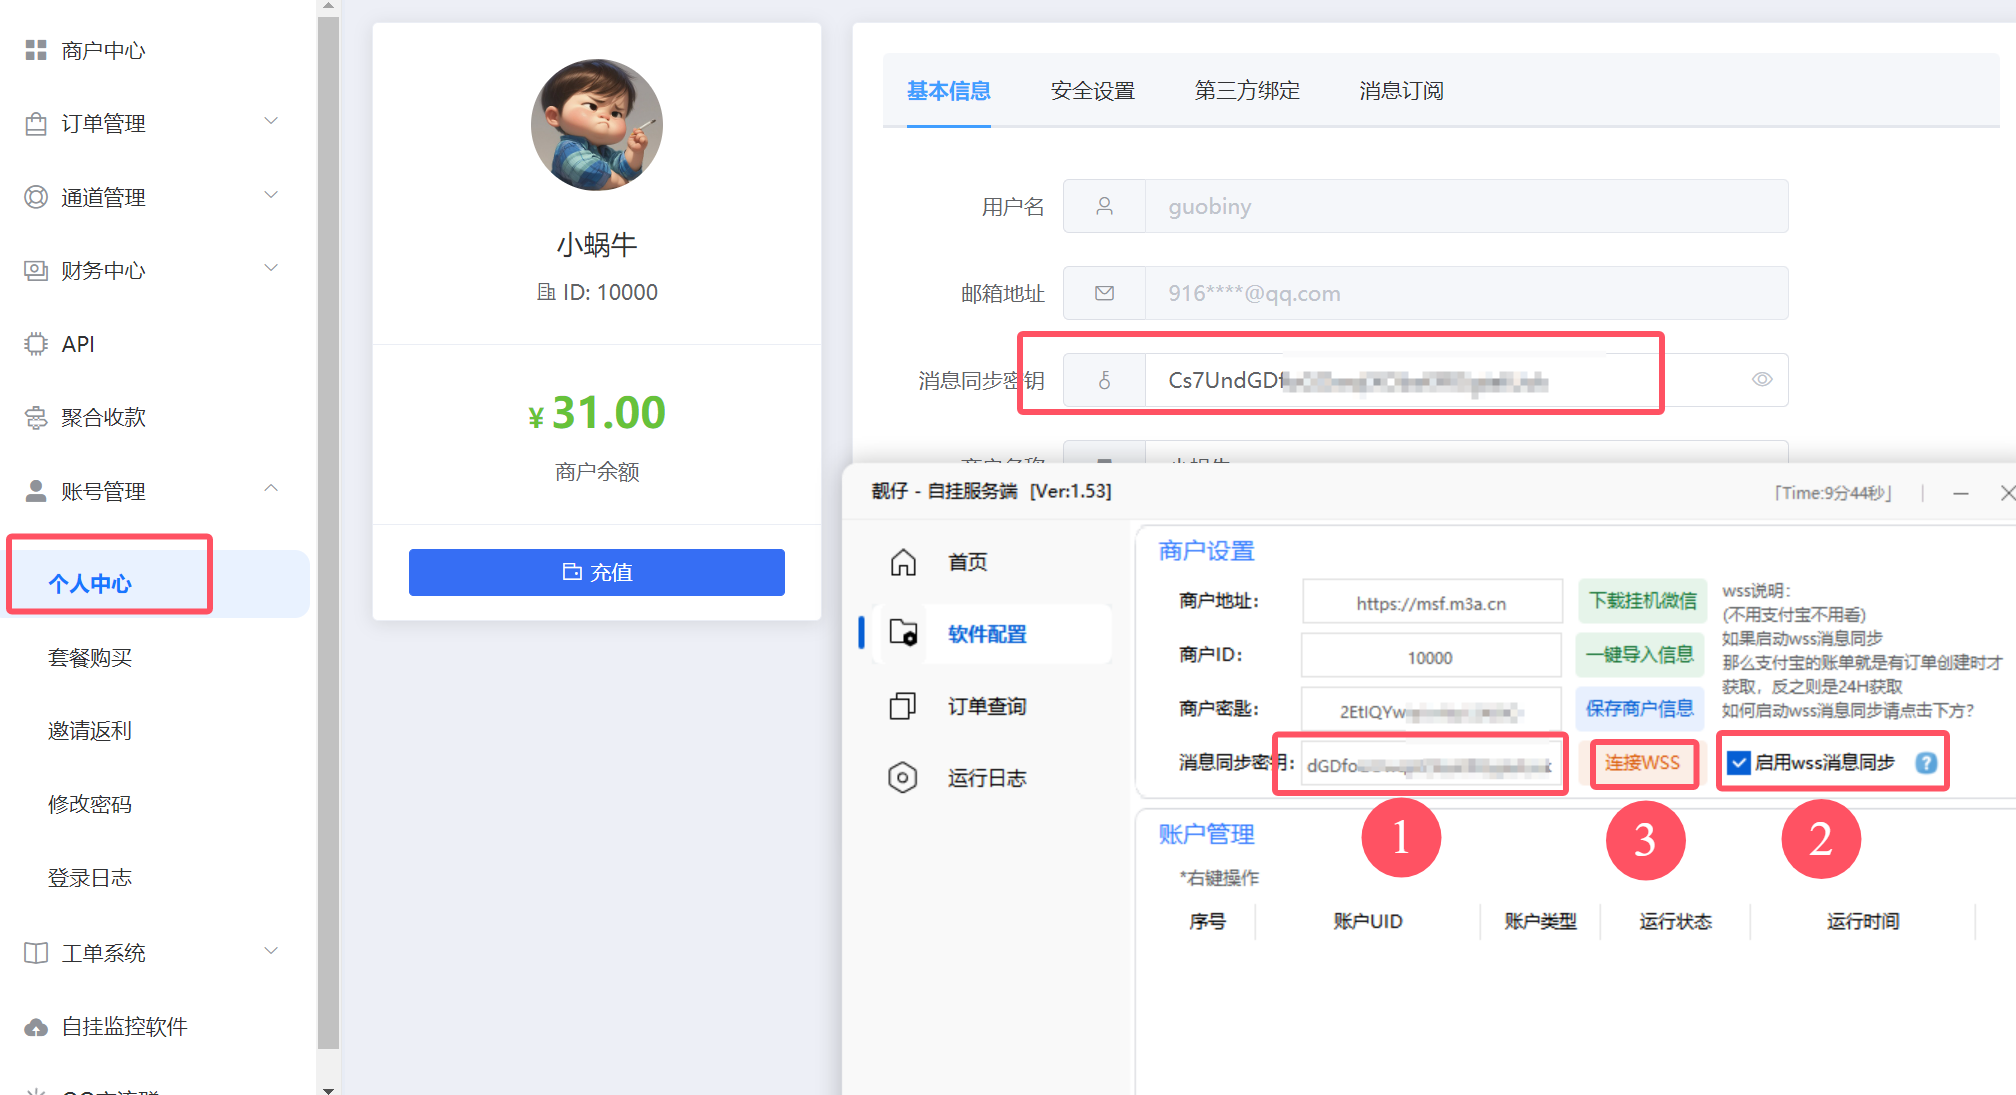Image resolution: width=2016 pixels, height=1095 pixels.
Task: Click the 商户密匙 input field
Action: [1431, 711]
